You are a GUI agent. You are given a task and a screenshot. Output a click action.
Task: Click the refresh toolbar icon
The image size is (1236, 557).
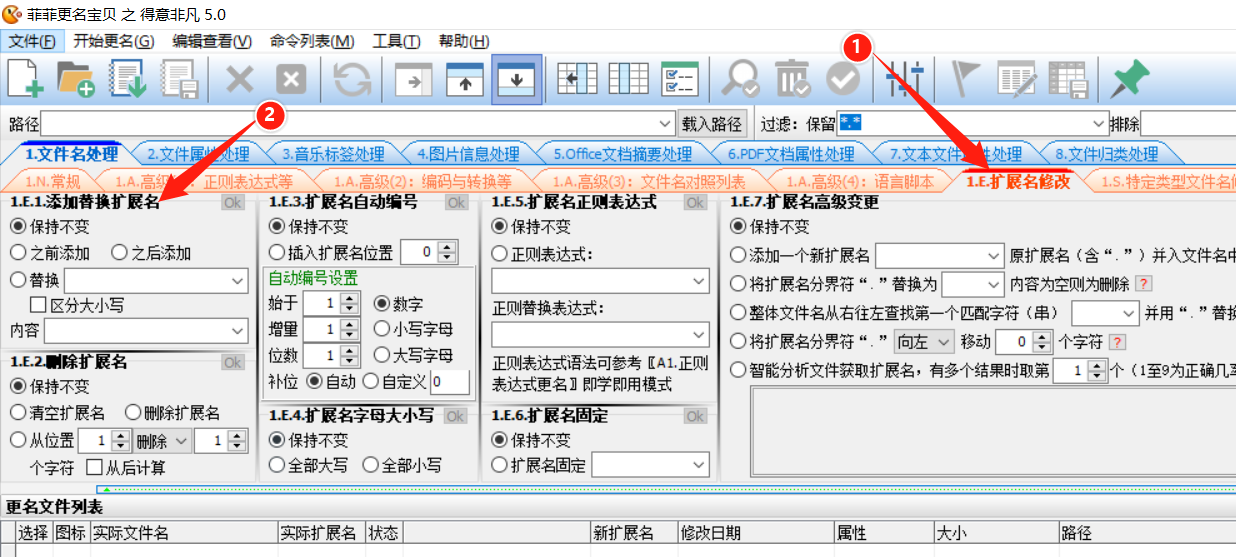[x=352, y=79]
